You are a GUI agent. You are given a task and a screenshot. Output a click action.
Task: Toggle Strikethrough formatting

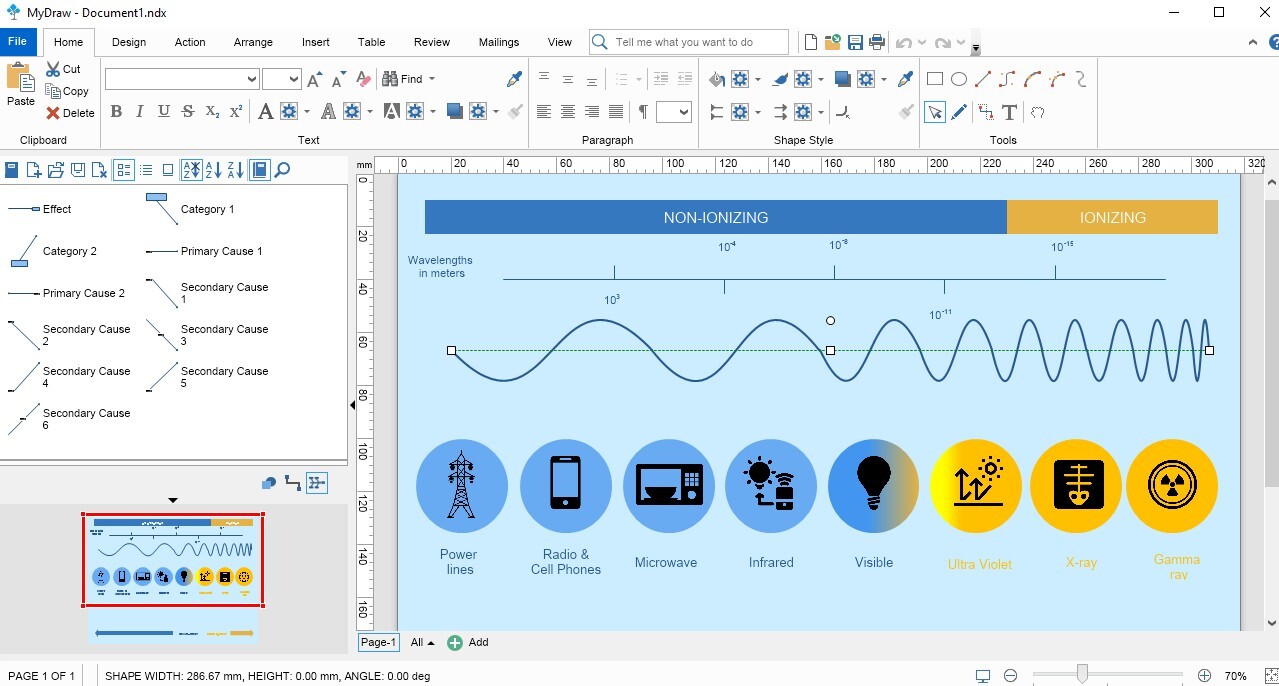point(188,112)
